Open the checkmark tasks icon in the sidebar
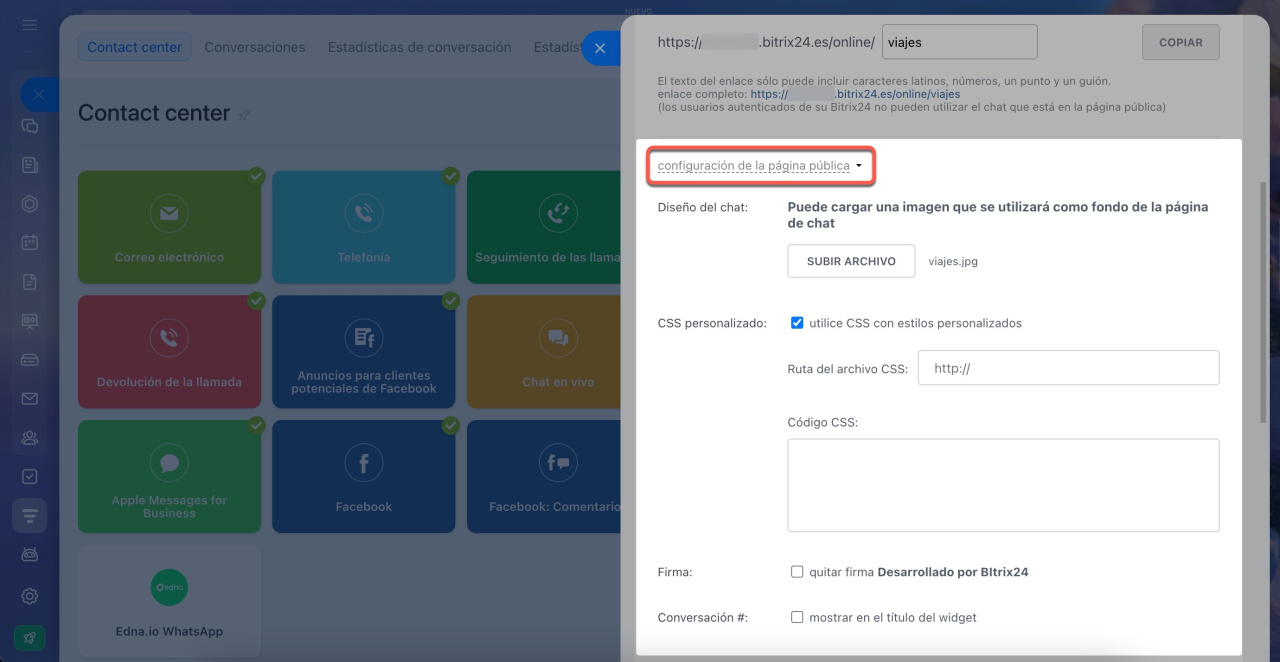This screenshot has height=662, width=1280. 30,477
